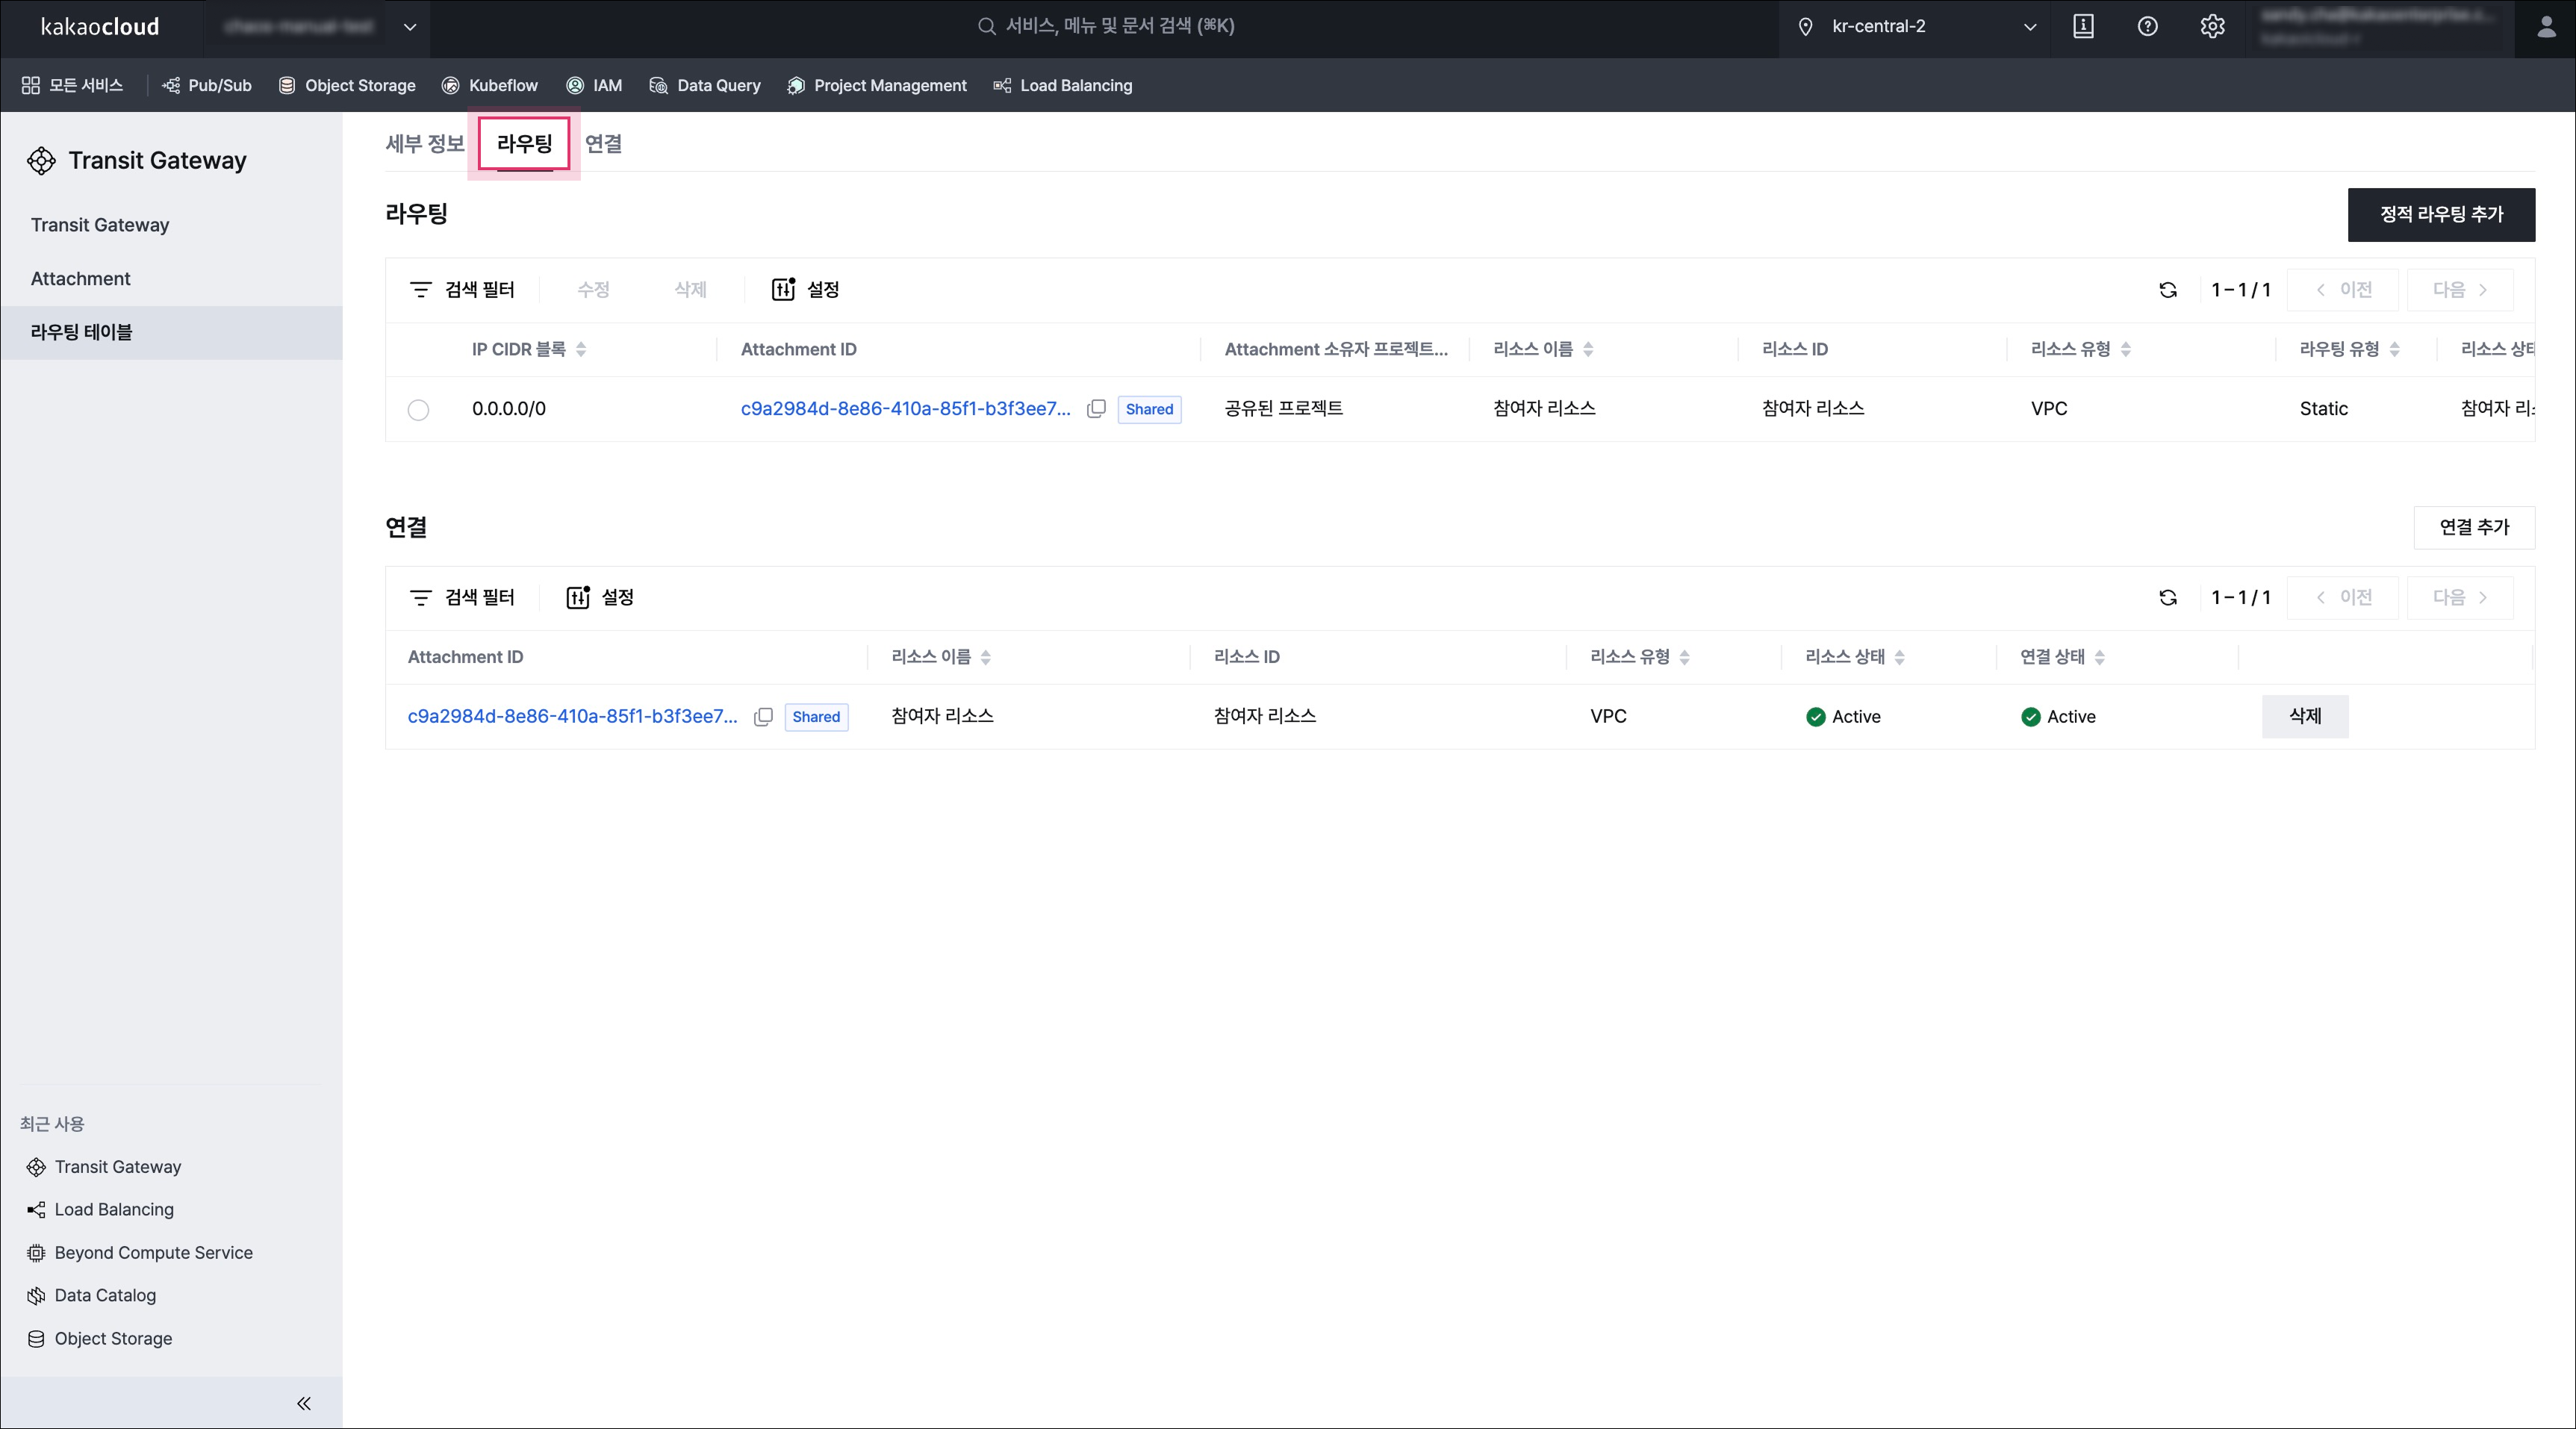Viewport: 2576px width, 1429px height.
Task: Sort by the IP CIDR 블록 column
Action: 581,350
